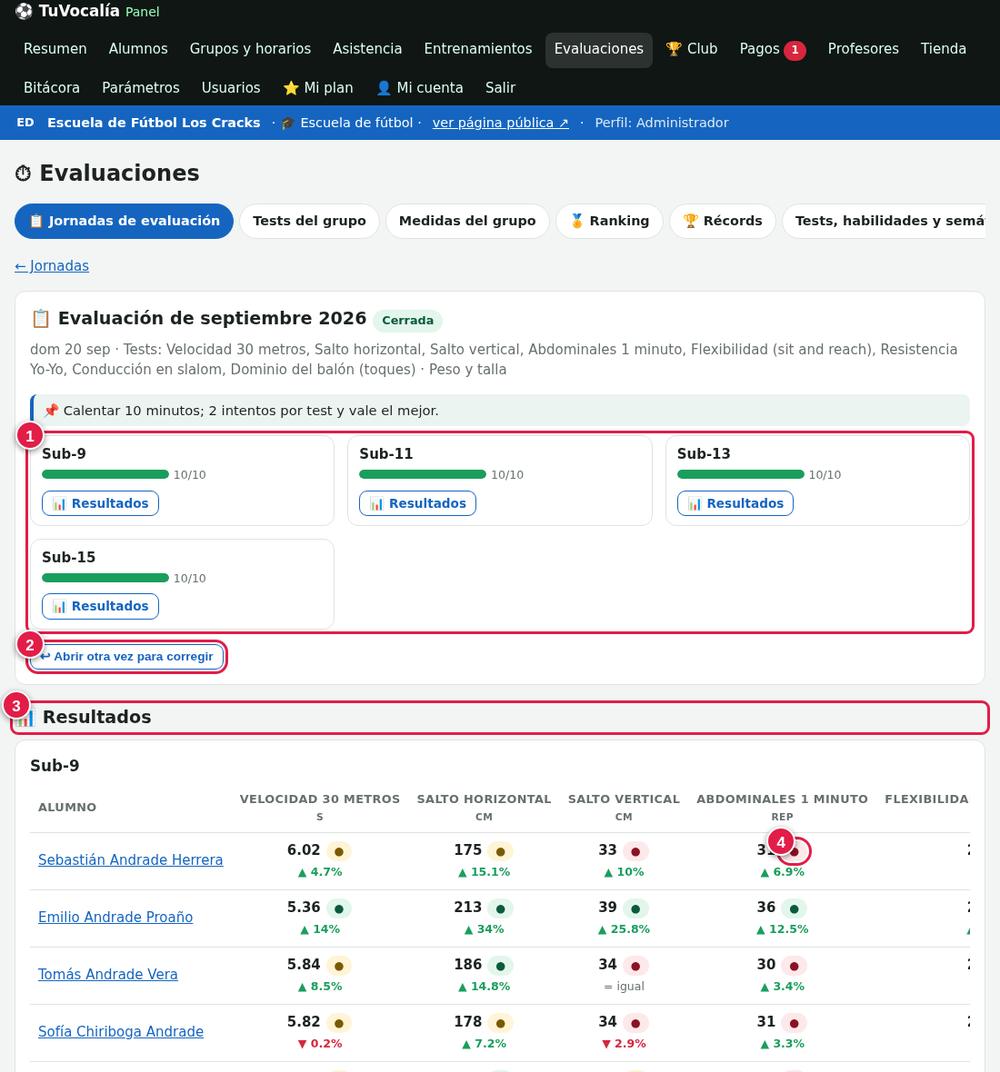Open Sofía Chiriboga Andrade's student link

(x=121, y=1032)
